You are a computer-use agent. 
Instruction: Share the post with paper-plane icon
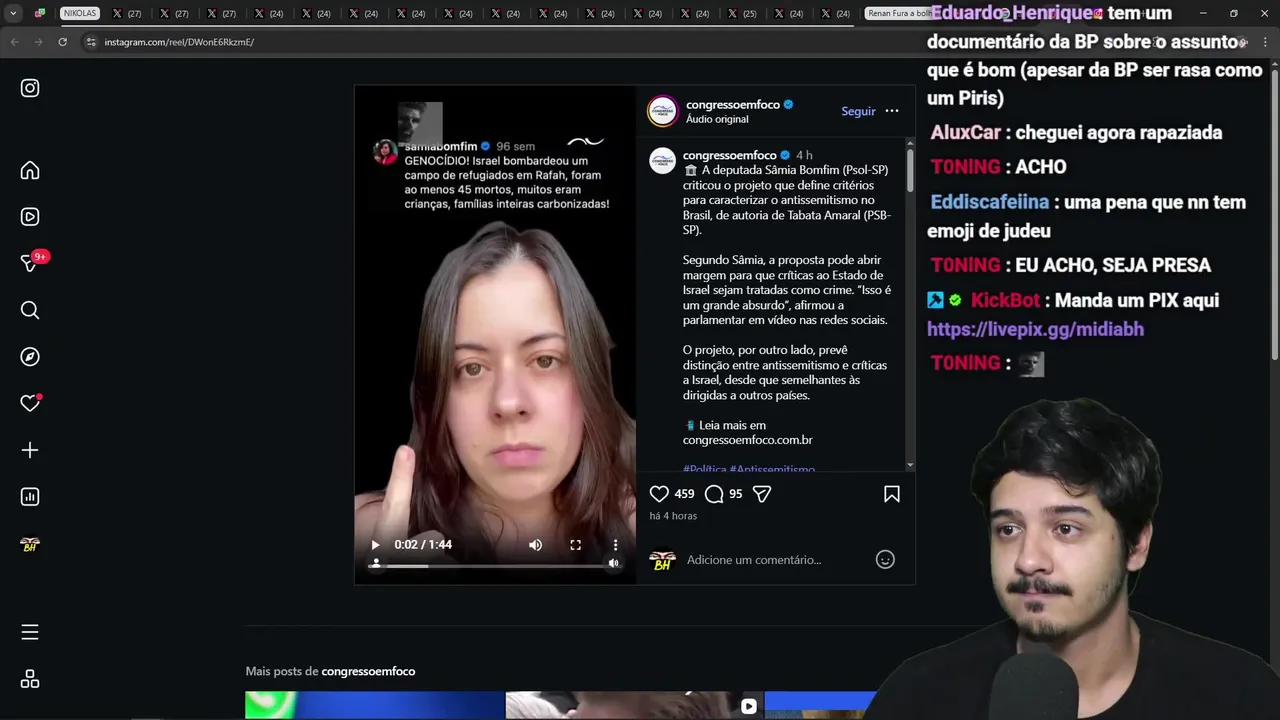pyautogui.click(x=762, y=494)
